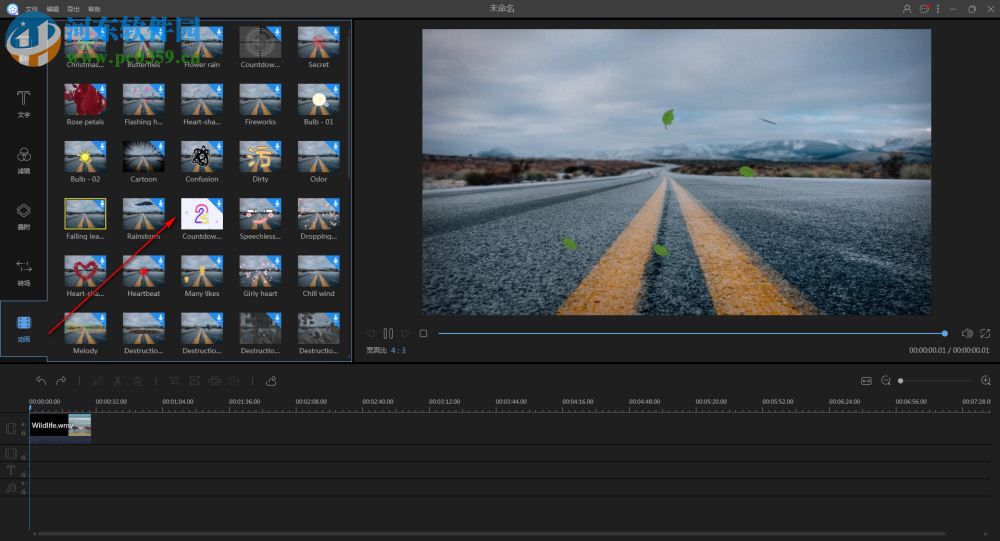Click the timeline zoom-out magnifier icon

coord(885,381)
